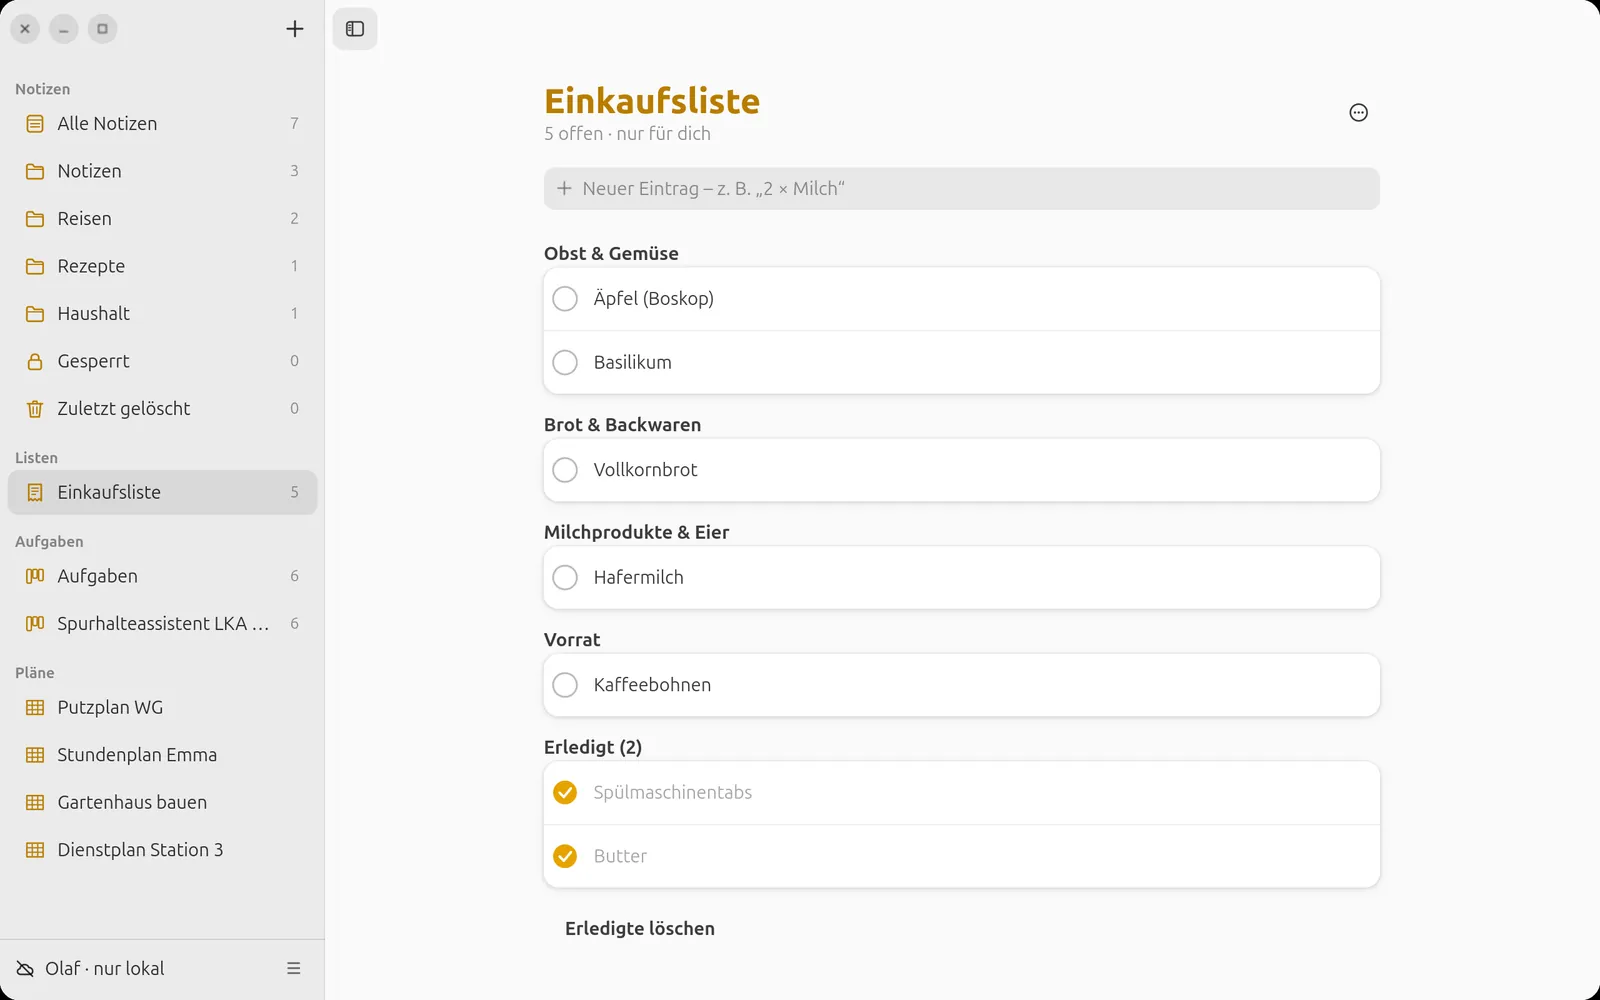Click the Stundenplan Emma table icon
1600x1000 pixels.
[x=35, y=755]
